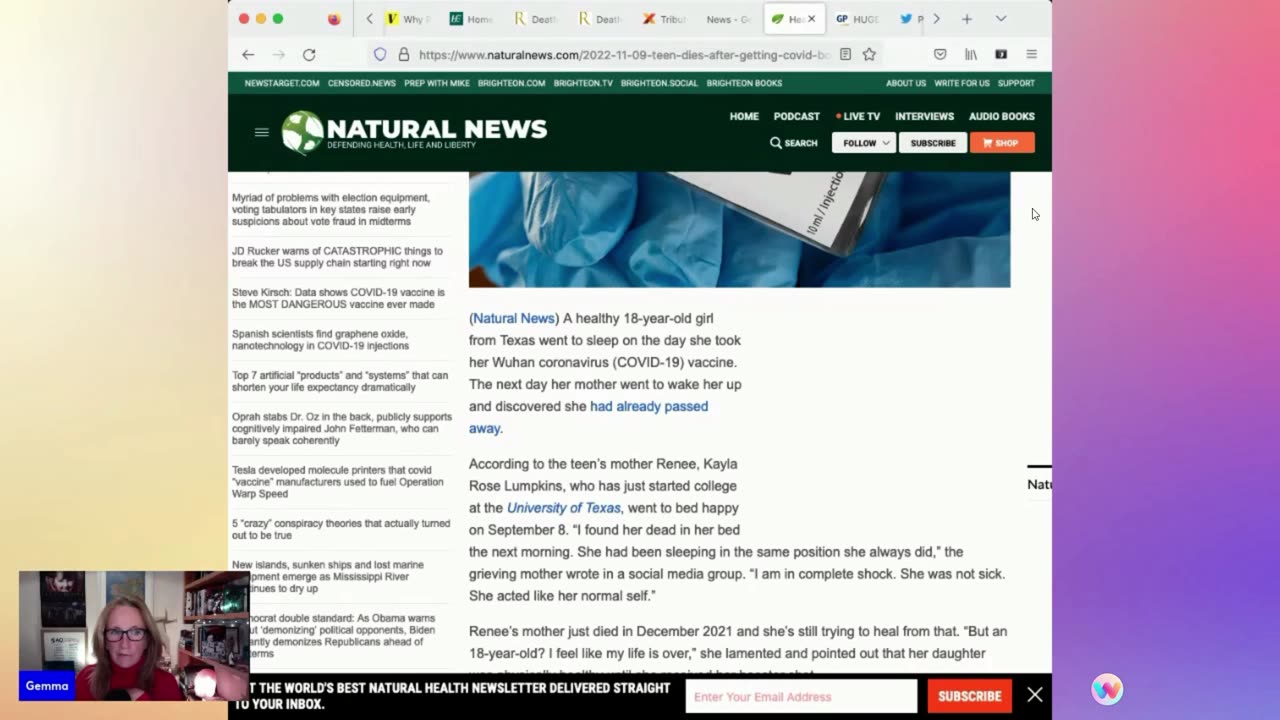Open Podcast in site navigation

(x=797, y=116)
